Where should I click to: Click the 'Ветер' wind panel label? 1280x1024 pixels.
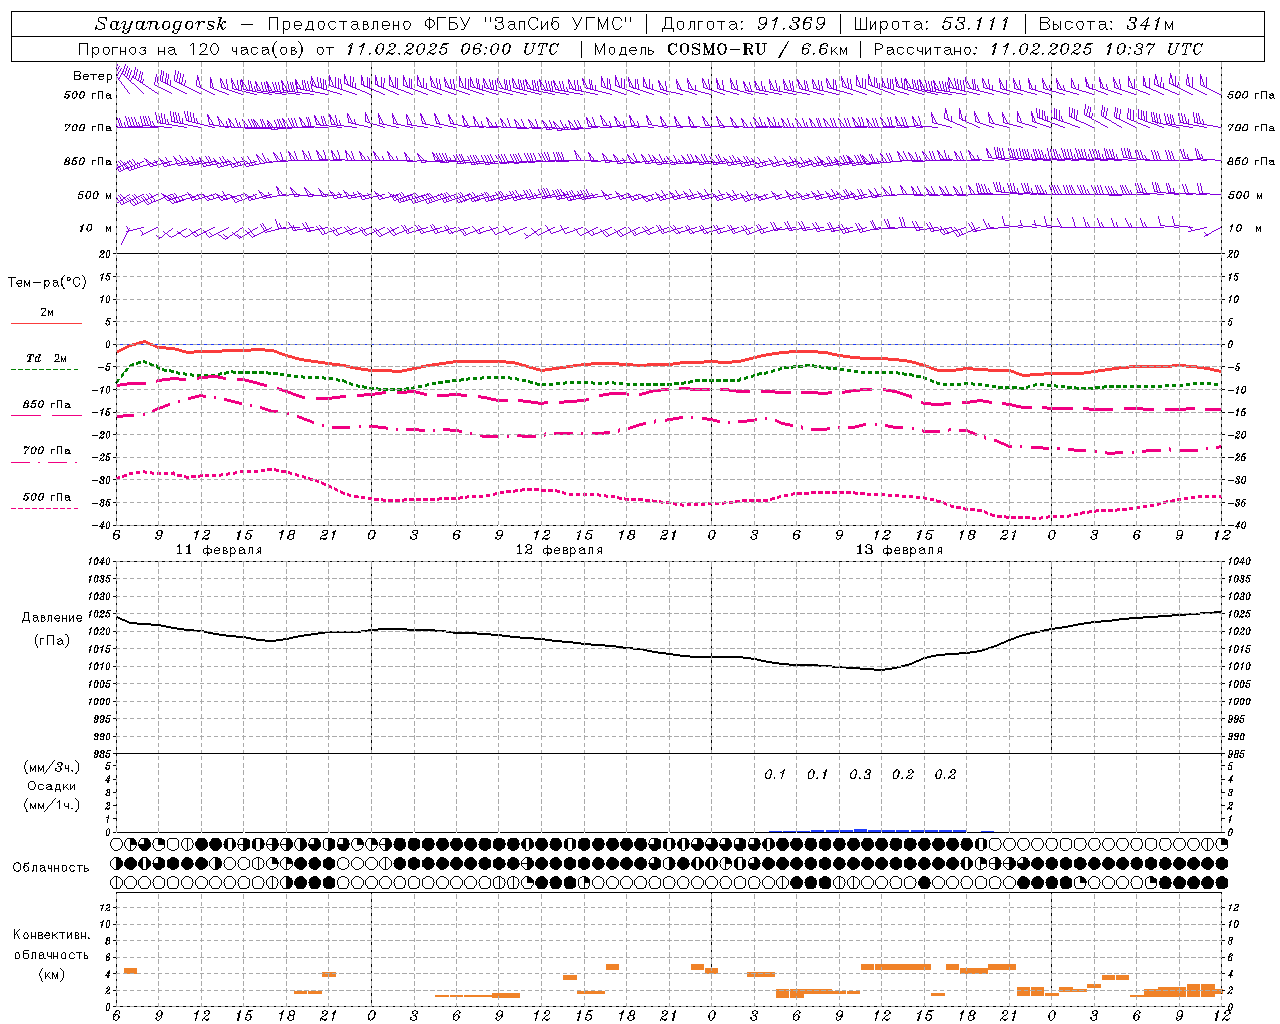click(x=92, y=76)
